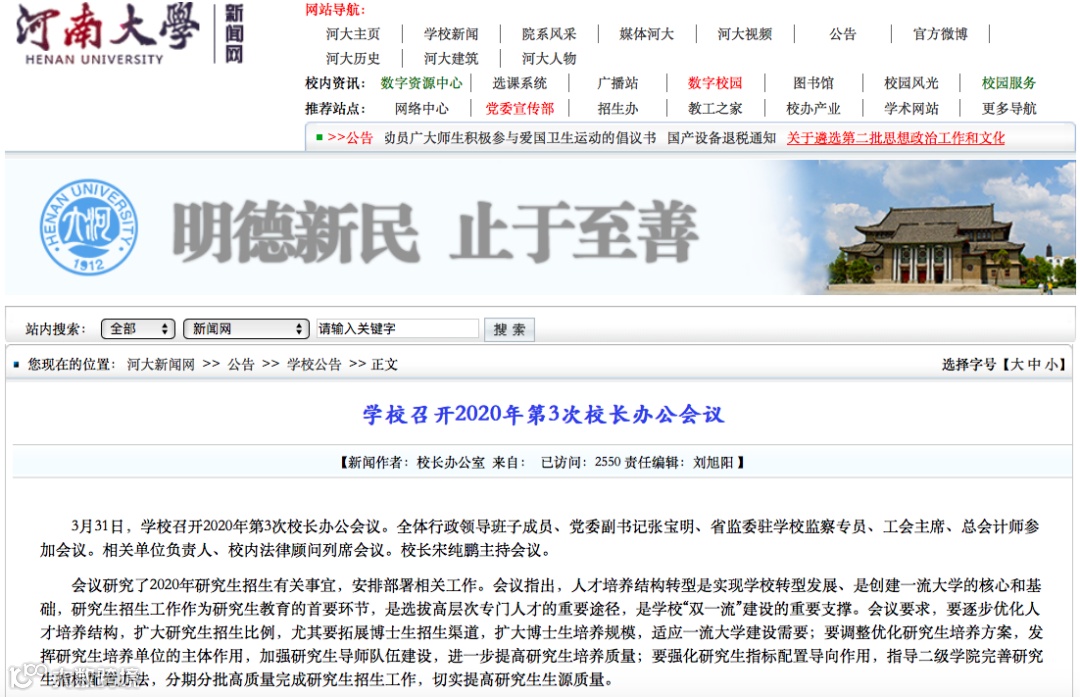Focus the 请输入关键字 search input field
Image resolution: width=1080 pixels, height=697 pixels.
click(397, 329)
